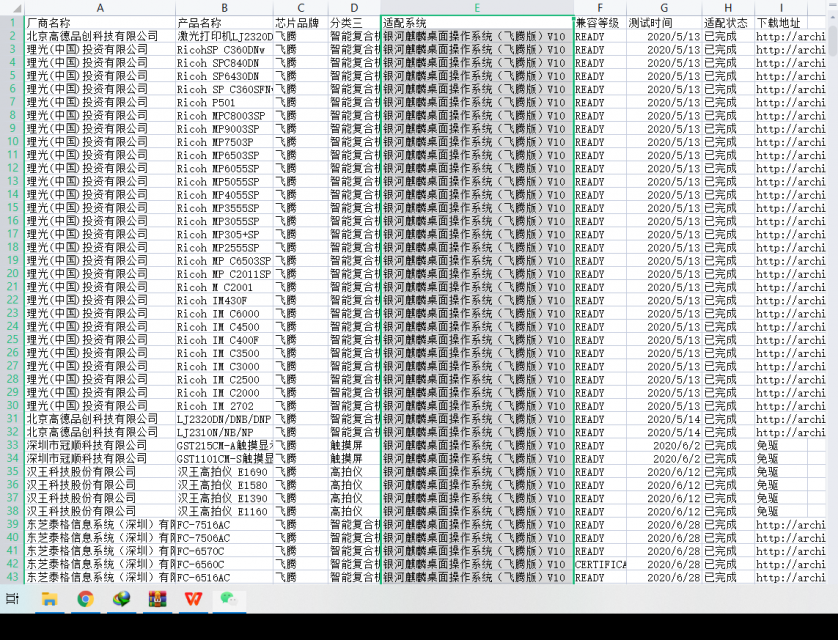838x640 pixels.
Task: Select column I by its header
Action: click(781, 8)
